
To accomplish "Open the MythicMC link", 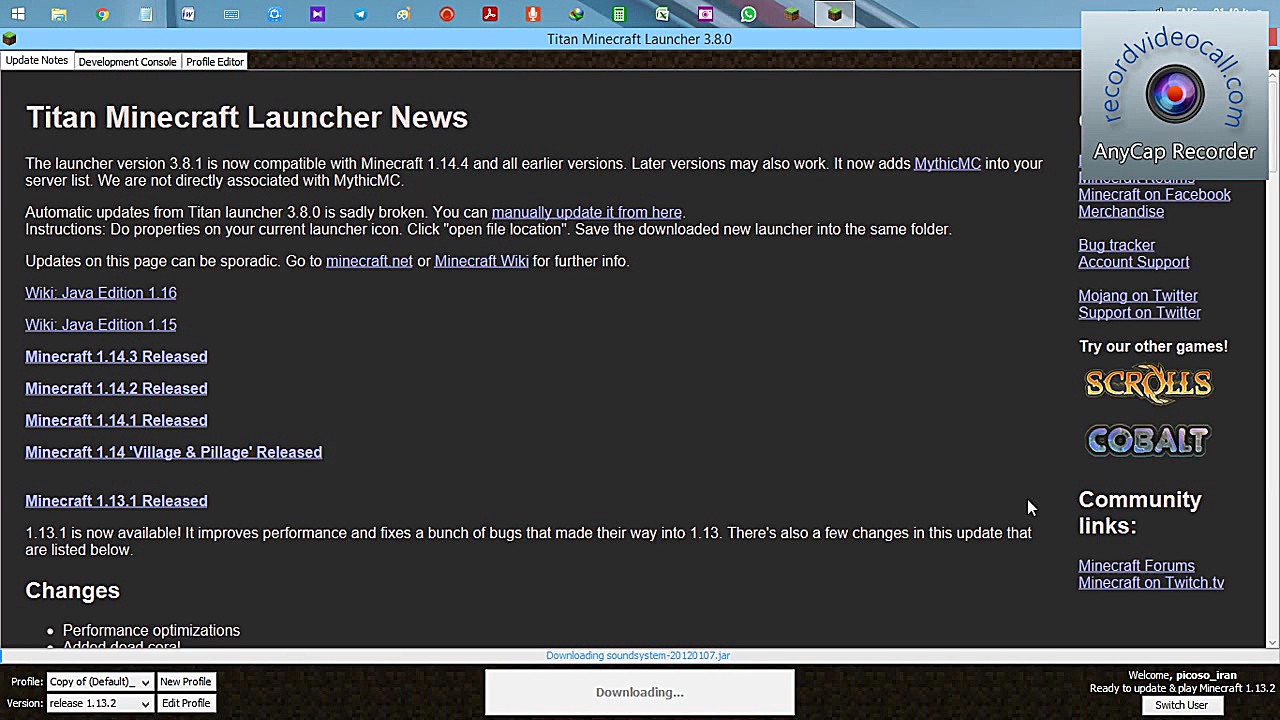I will (947, 164).
